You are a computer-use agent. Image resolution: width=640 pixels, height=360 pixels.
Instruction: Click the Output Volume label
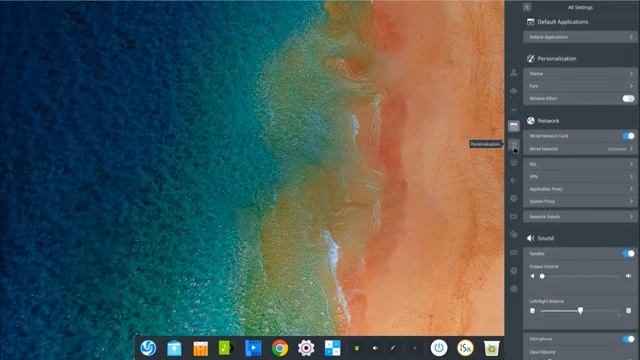[x=544, y=267]
